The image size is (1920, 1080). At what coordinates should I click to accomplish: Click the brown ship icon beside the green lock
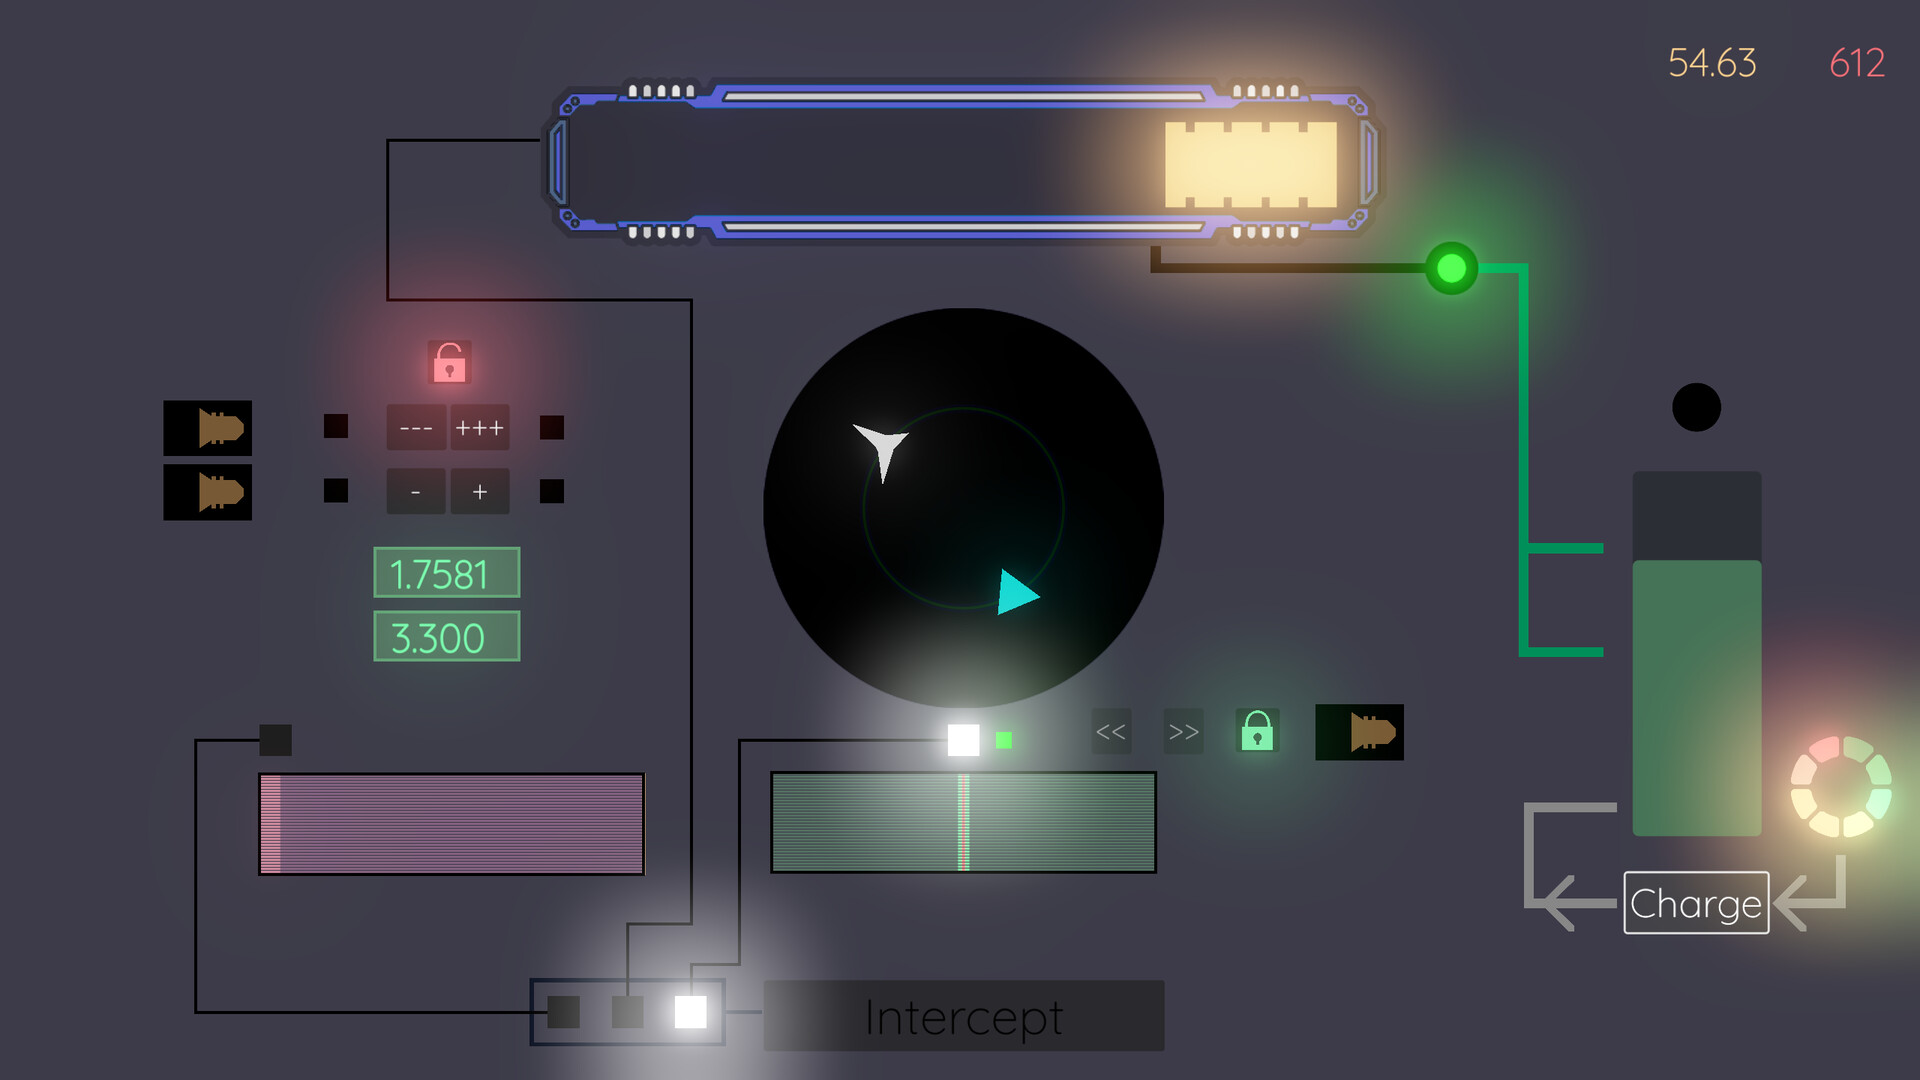(1360, 732)
